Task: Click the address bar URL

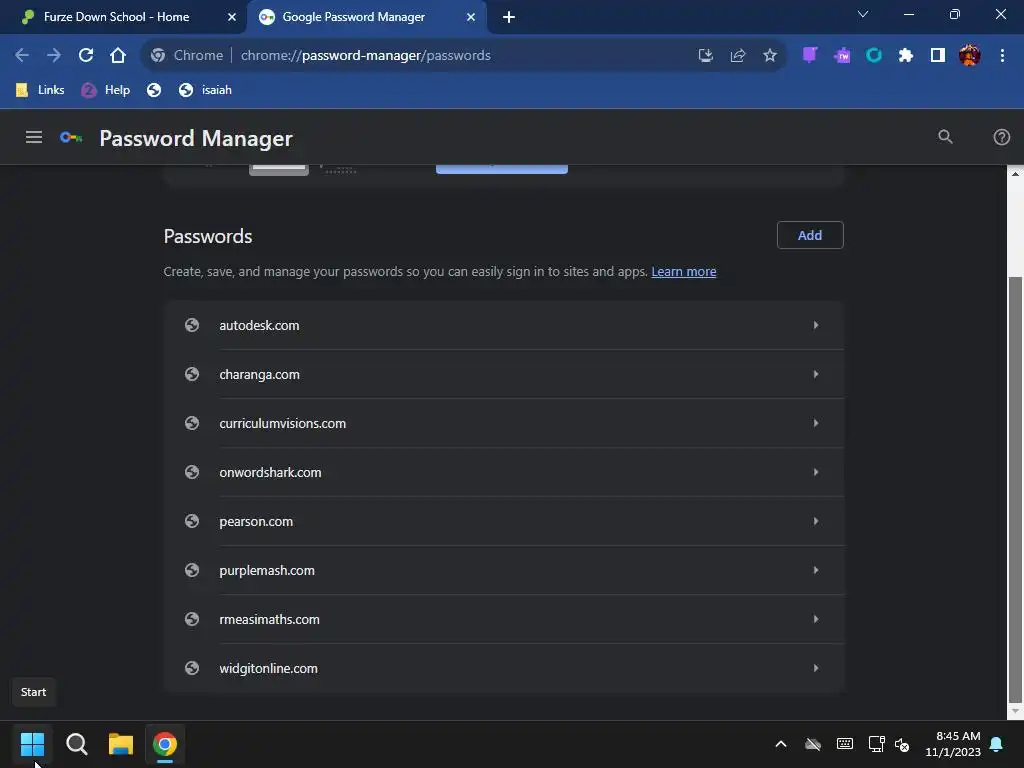Action: (x=366, y=56)
